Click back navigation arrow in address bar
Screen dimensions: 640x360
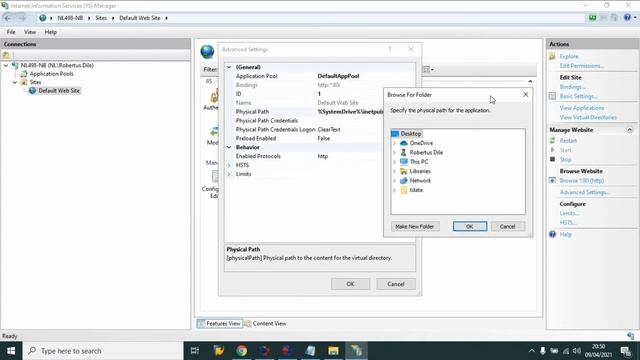pyautogui.click(x=8, y=18)
